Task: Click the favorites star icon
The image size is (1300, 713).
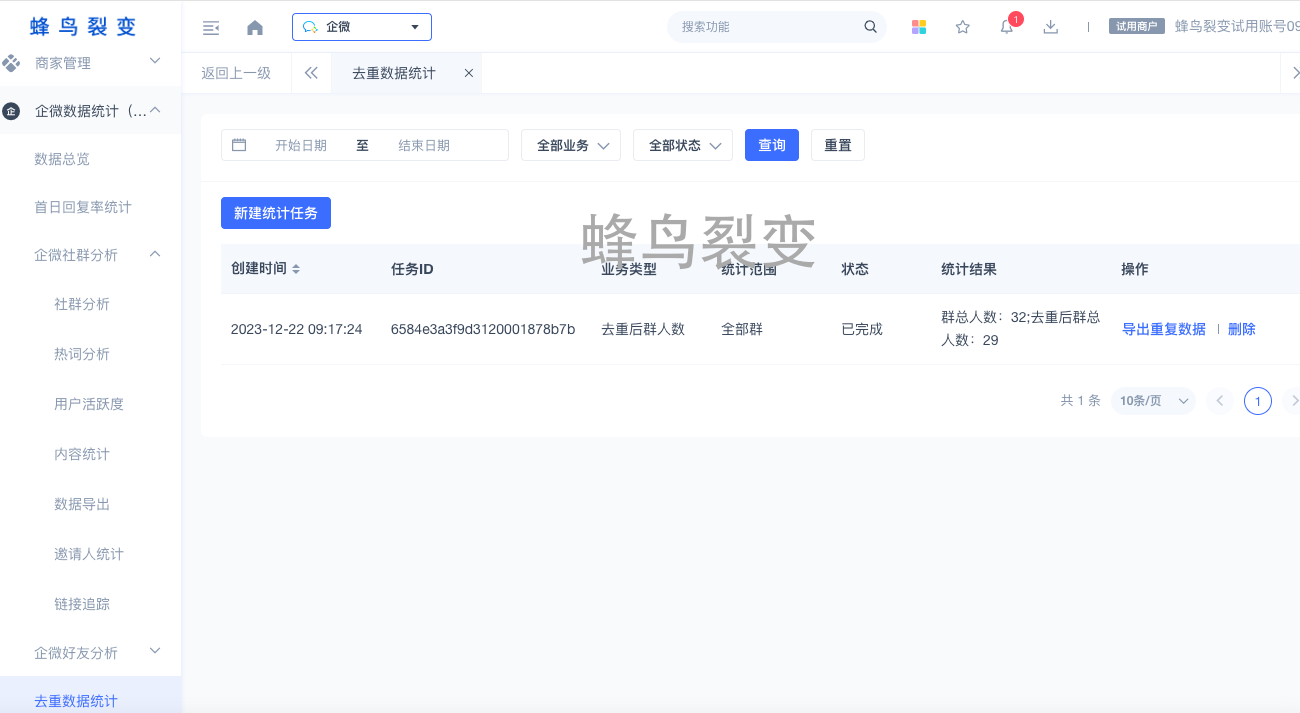Action: [963, 27]
